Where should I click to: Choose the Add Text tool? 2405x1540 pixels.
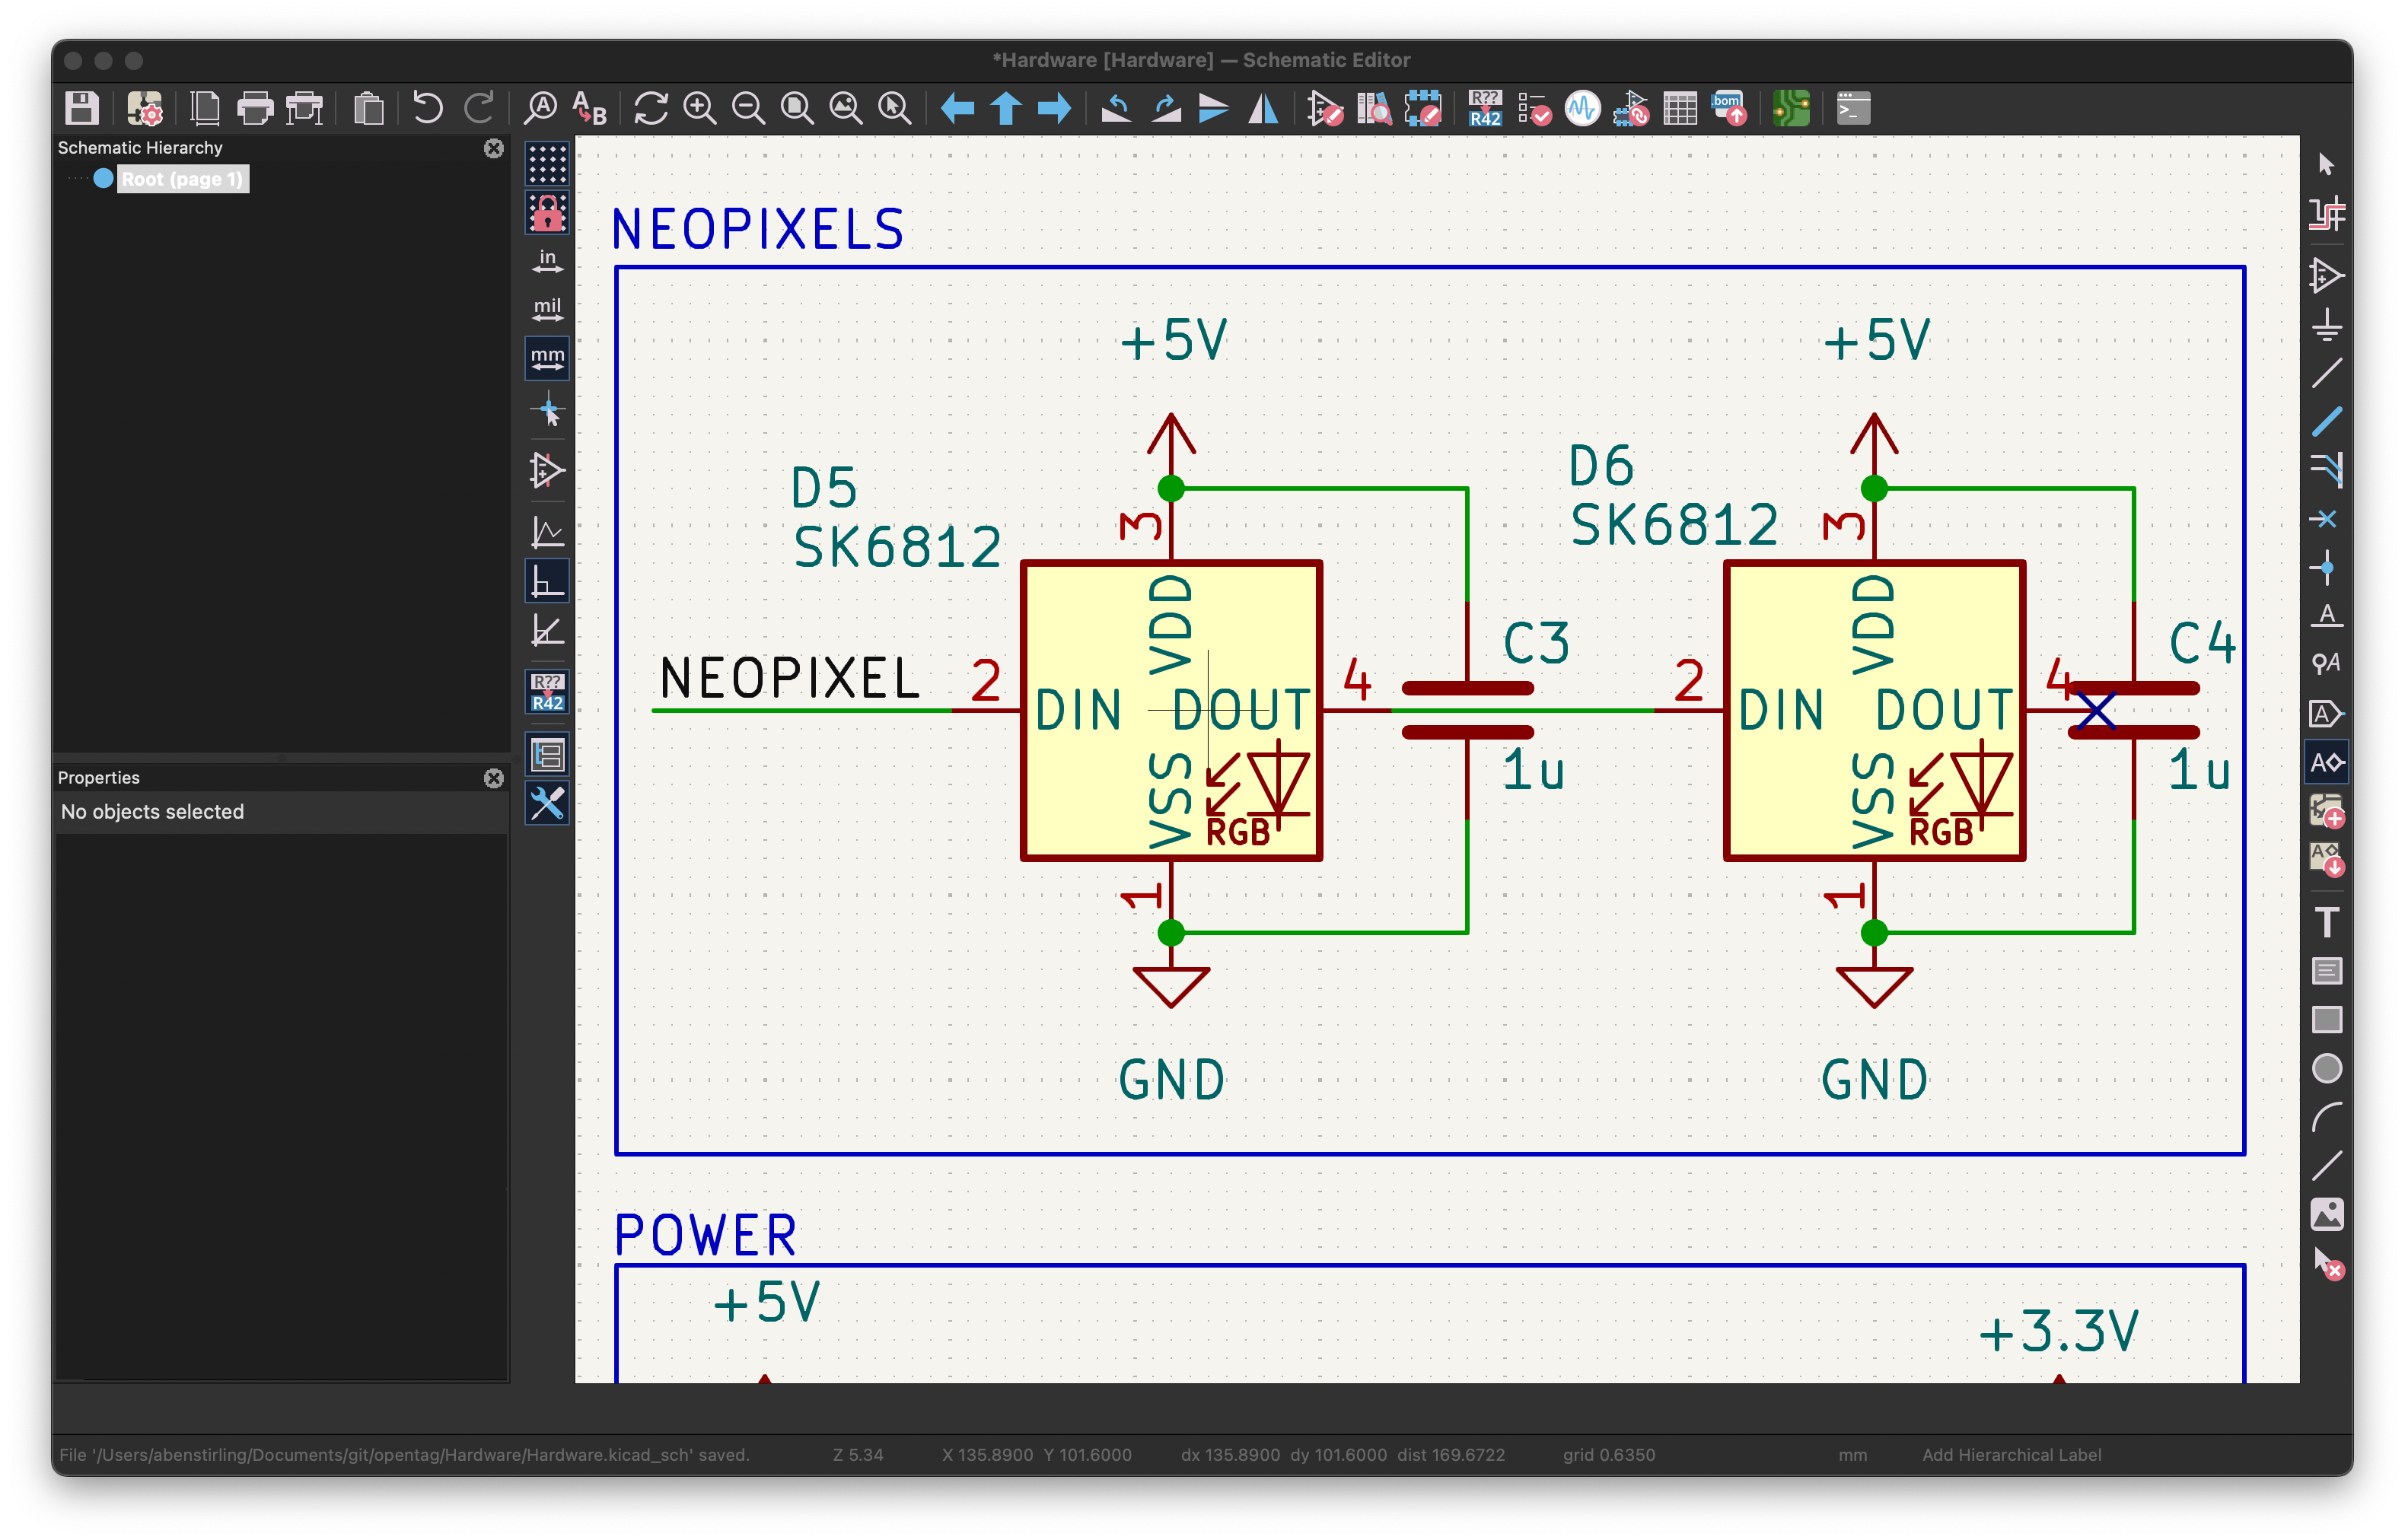coord(2326,921)
